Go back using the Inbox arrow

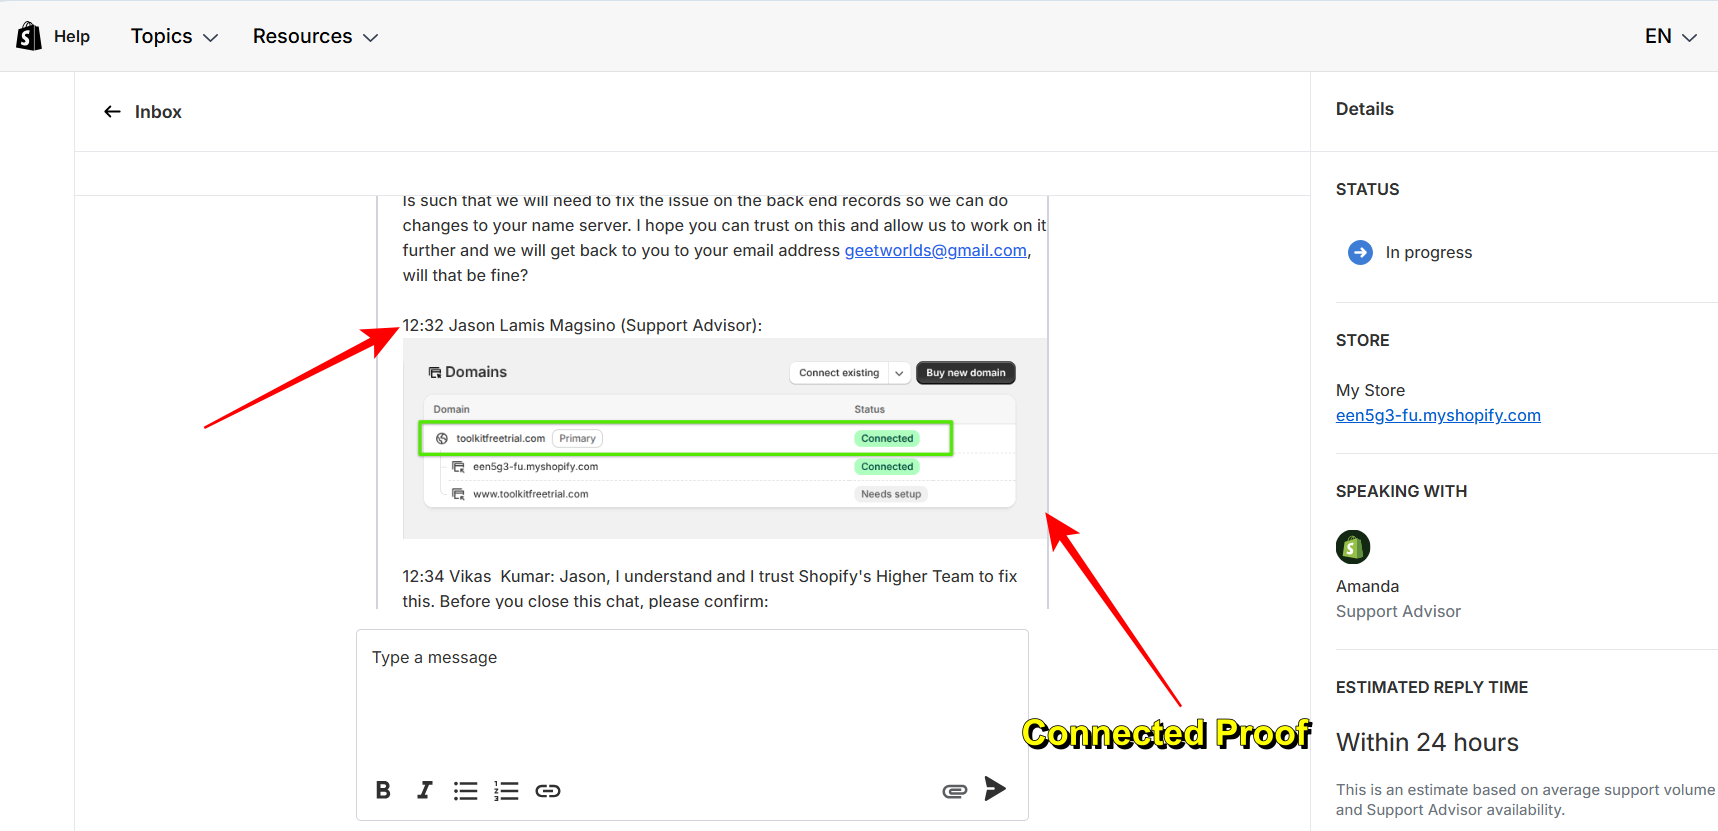tap(112, 112)
